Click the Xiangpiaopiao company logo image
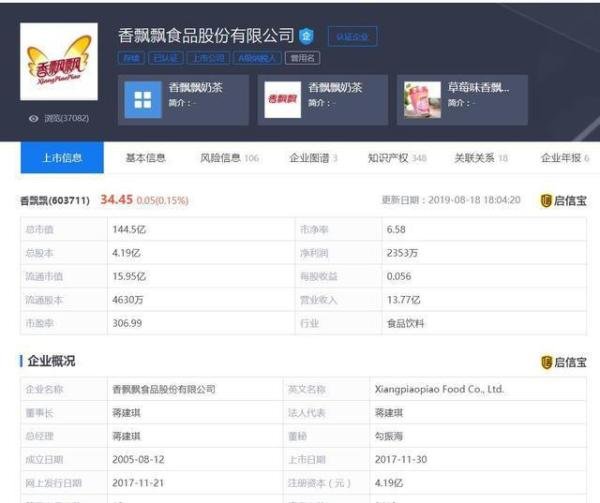Viewport: 600px width, 503px height. tap(59, 62)
